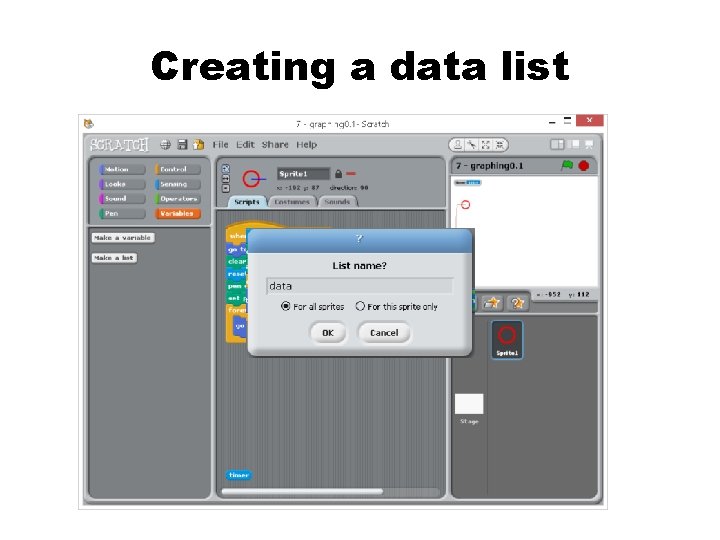Click the Sprite1 name field

(x=304, y=174)
